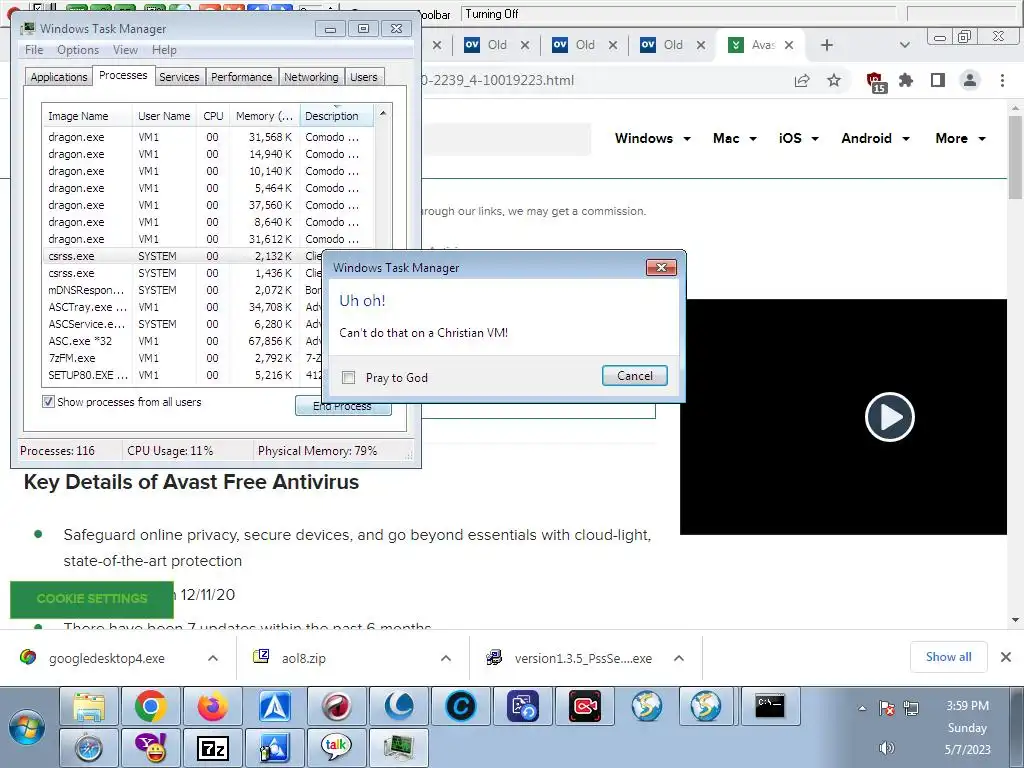The height and width of the screenshot is (768, 1024).
Task: Open the uBlock Origin extension icon
Action: click(x=875, y=81)
